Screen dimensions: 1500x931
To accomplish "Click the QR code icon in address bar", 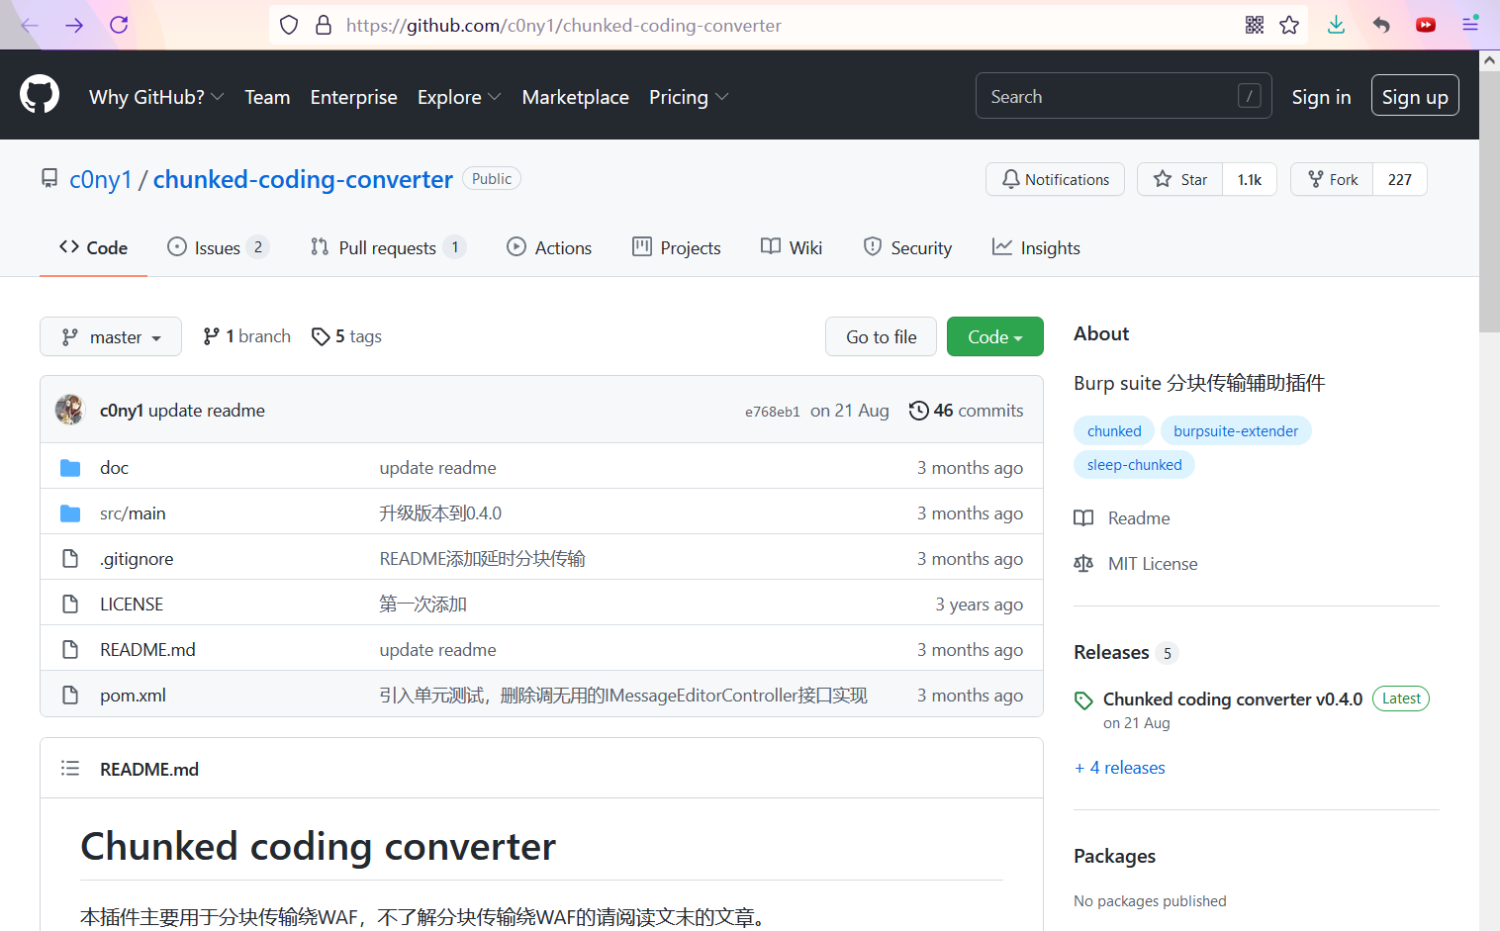I will pos(1254,25).
